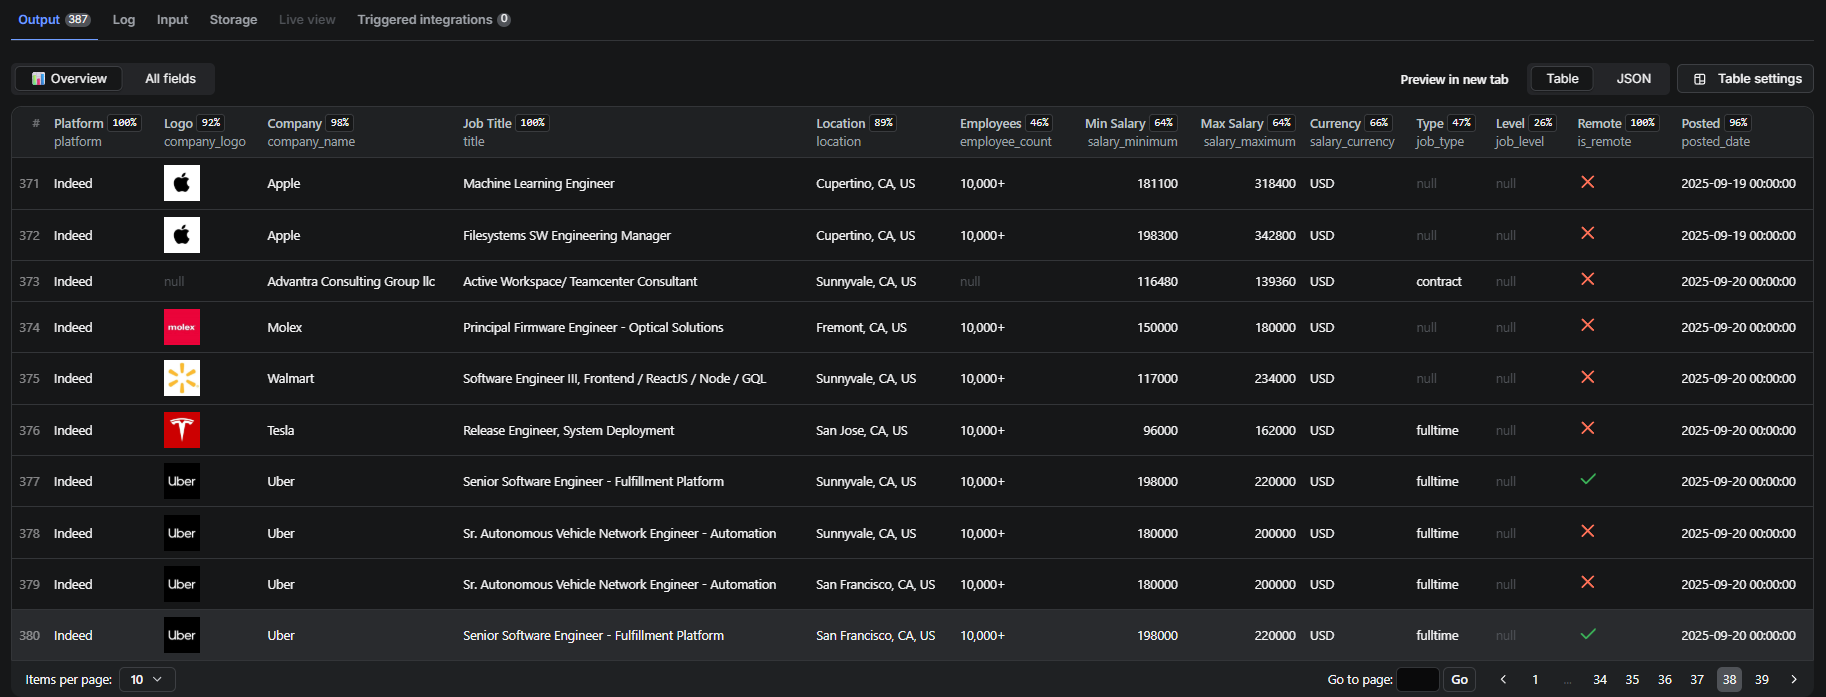
Task: Click the Remote column header
Action: pos(1618,132)
